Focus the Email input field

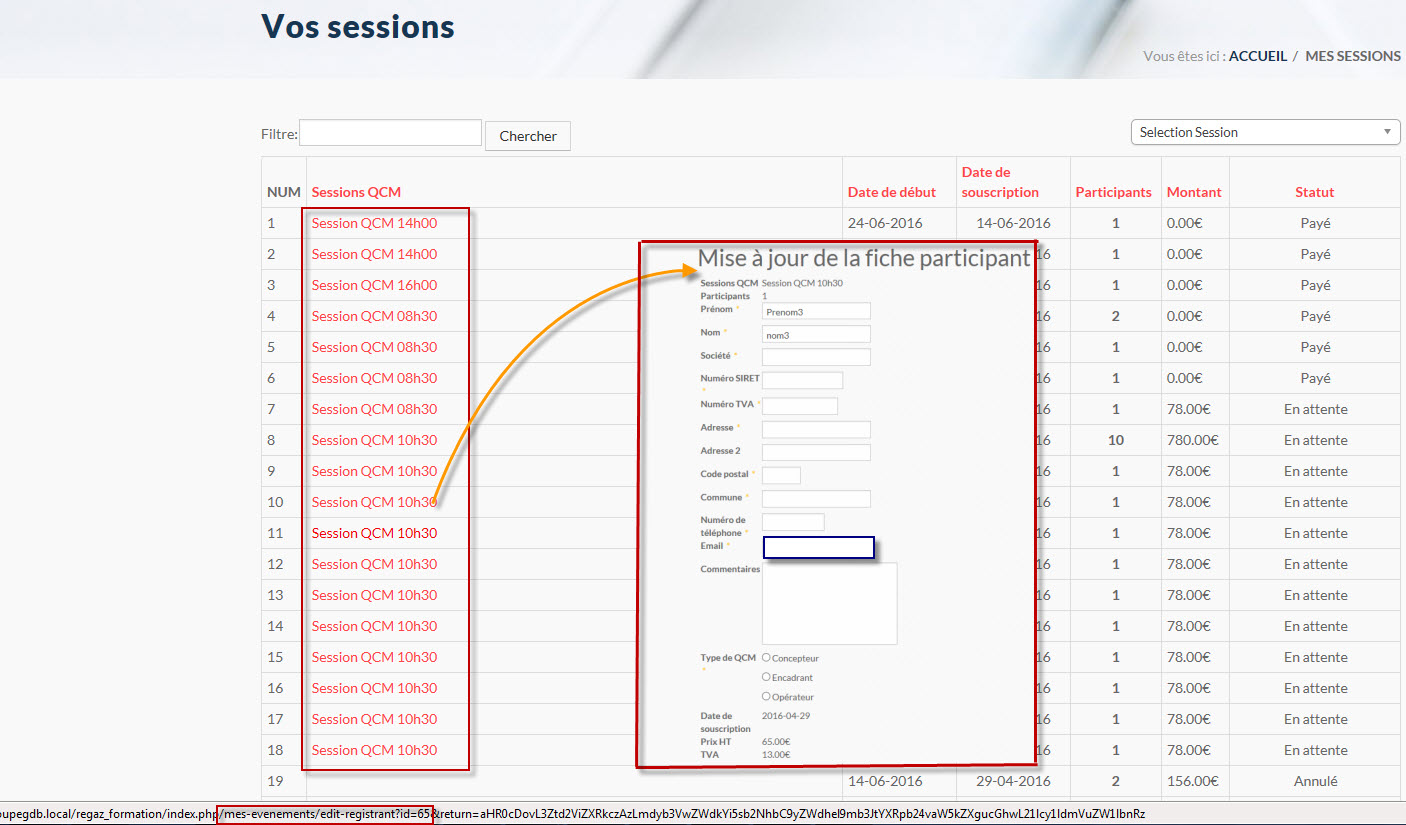(818, 547)
